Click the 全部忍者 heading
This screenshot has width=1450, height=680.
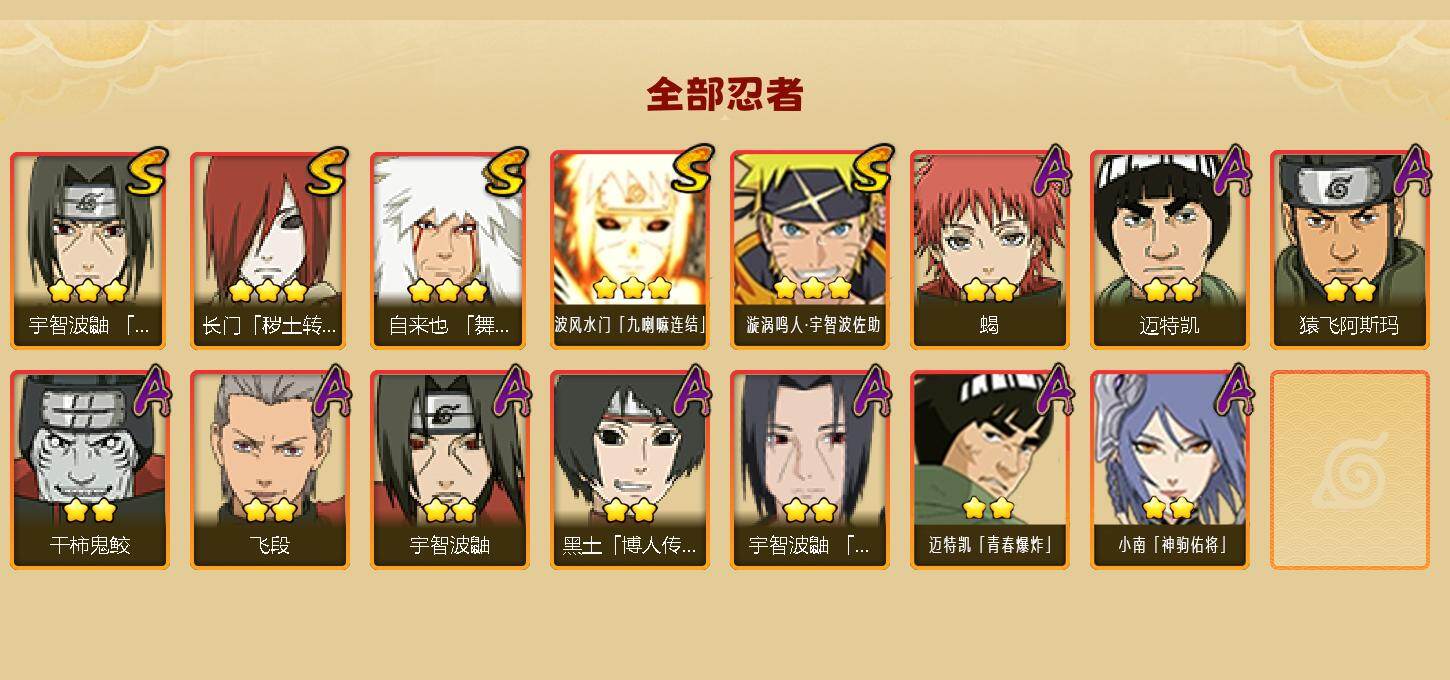[725, 95]
